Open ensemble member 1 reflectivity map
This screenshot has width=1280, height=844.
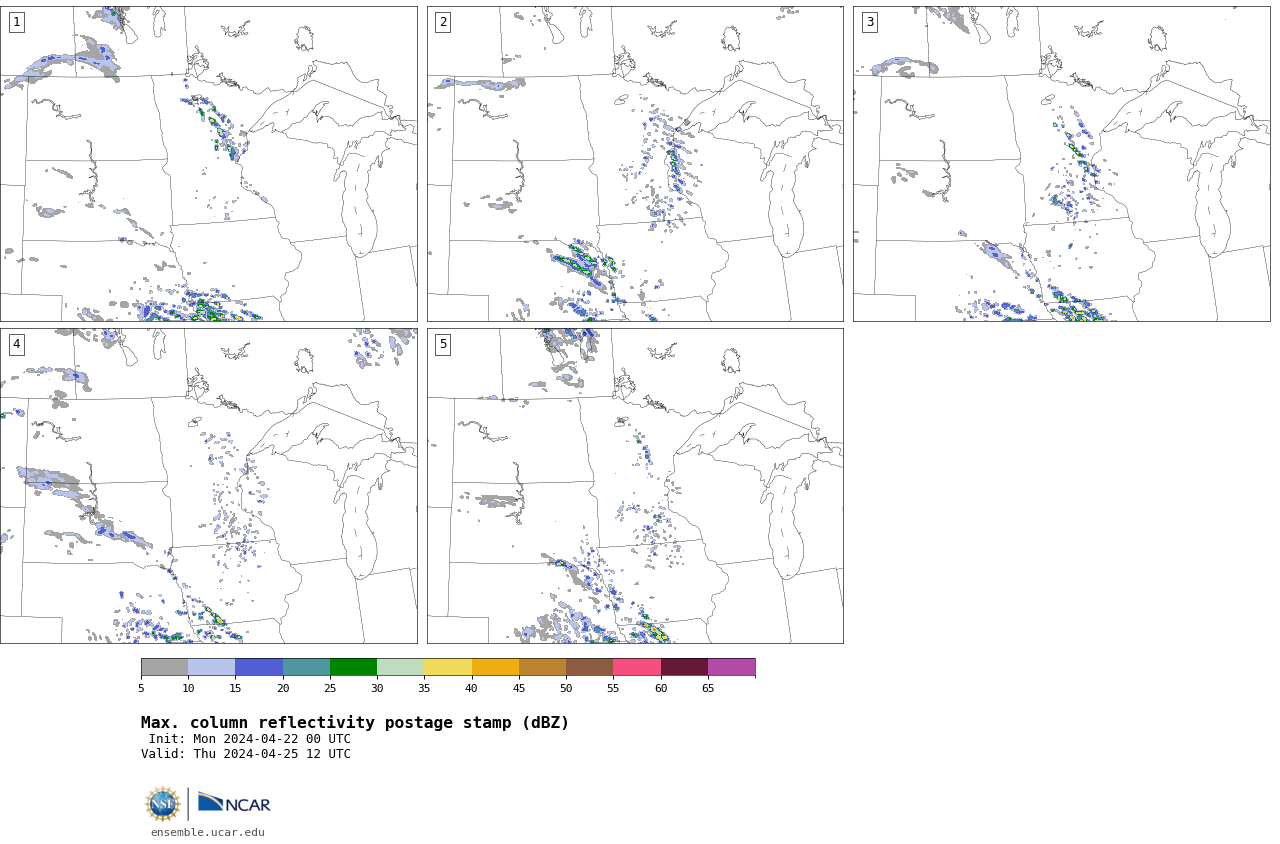tap(209, 164)
